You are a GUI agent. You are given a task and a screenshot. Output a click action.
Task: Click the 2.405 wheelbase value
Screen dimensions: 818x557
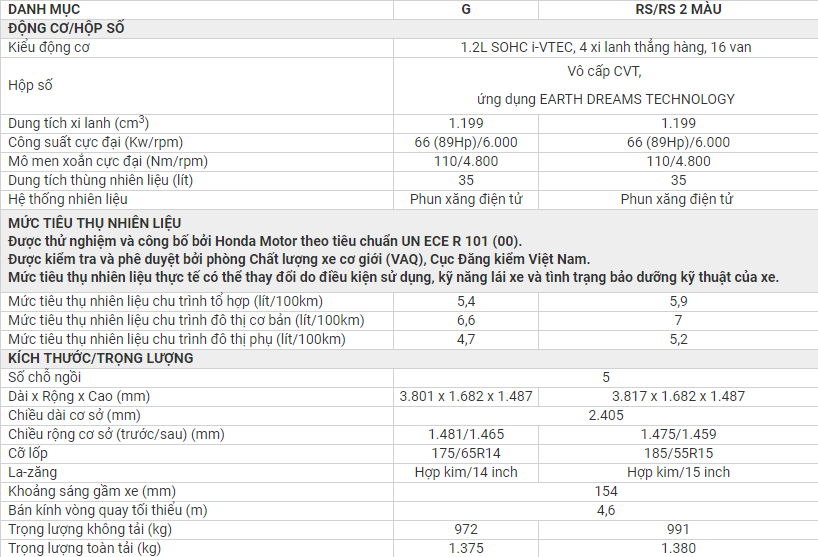(x=606, y=415)
